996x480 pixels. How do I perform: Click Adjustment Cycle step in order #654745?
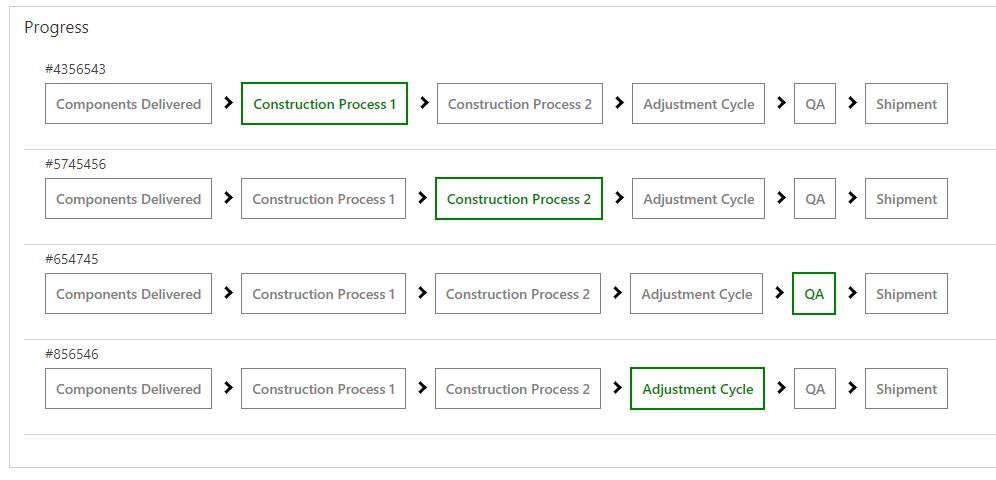[x=696, y=294]
